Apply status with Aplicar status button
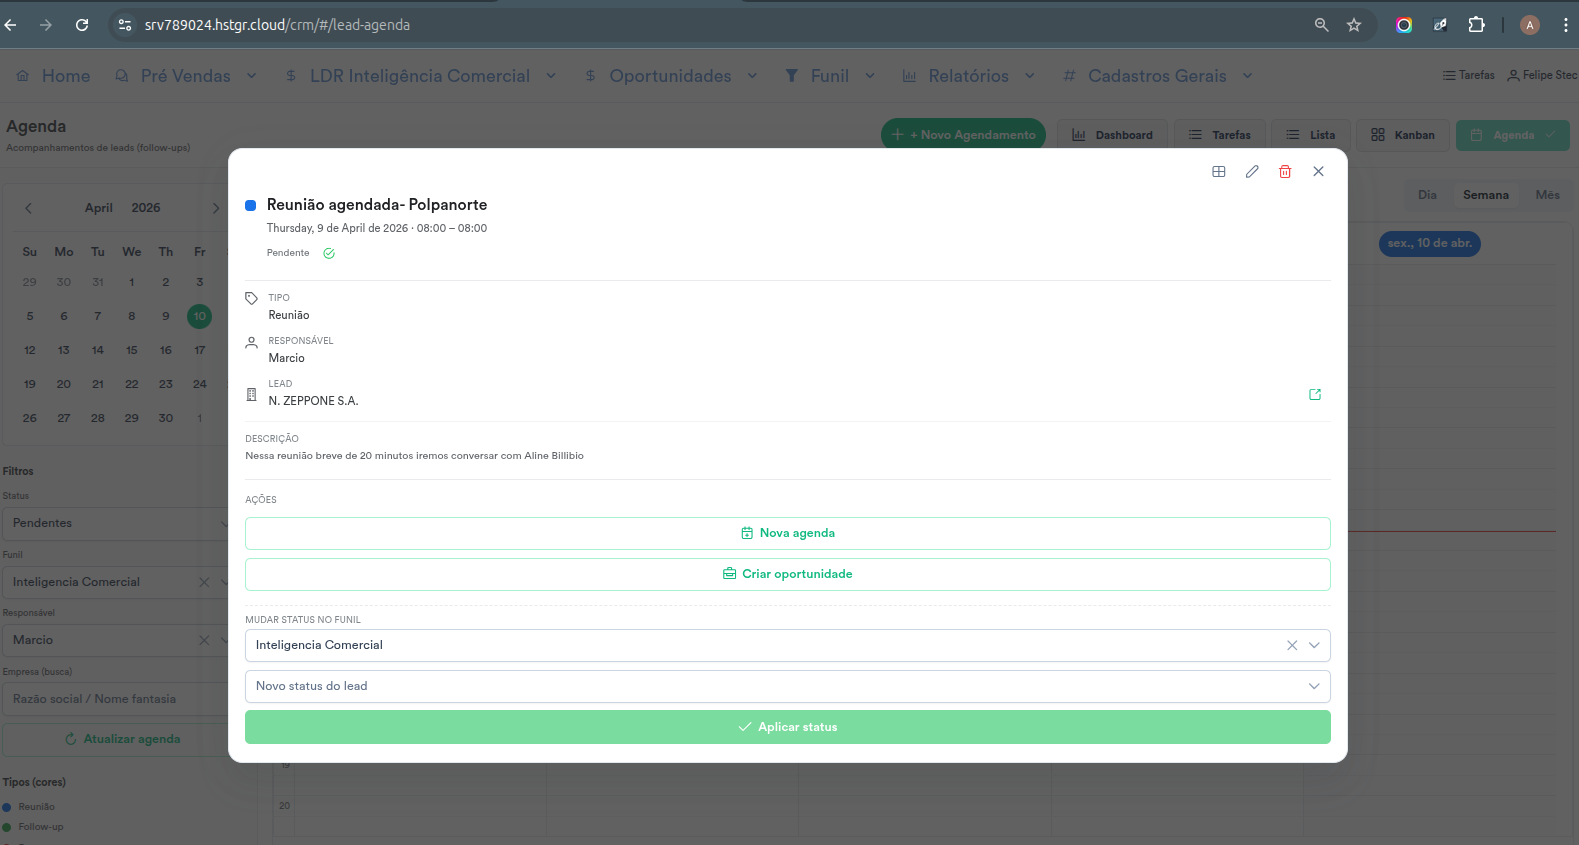 pyautogui.click(x=788, y=727)
